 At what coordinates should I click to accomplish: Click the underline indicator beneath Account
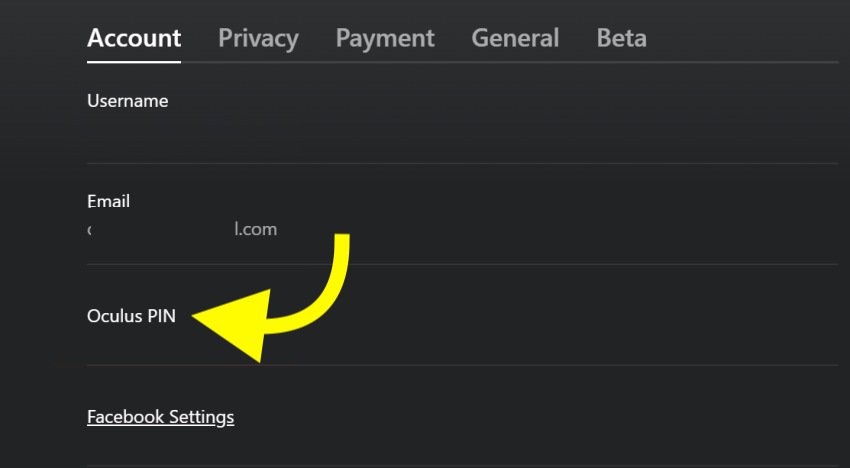(134, 61)
